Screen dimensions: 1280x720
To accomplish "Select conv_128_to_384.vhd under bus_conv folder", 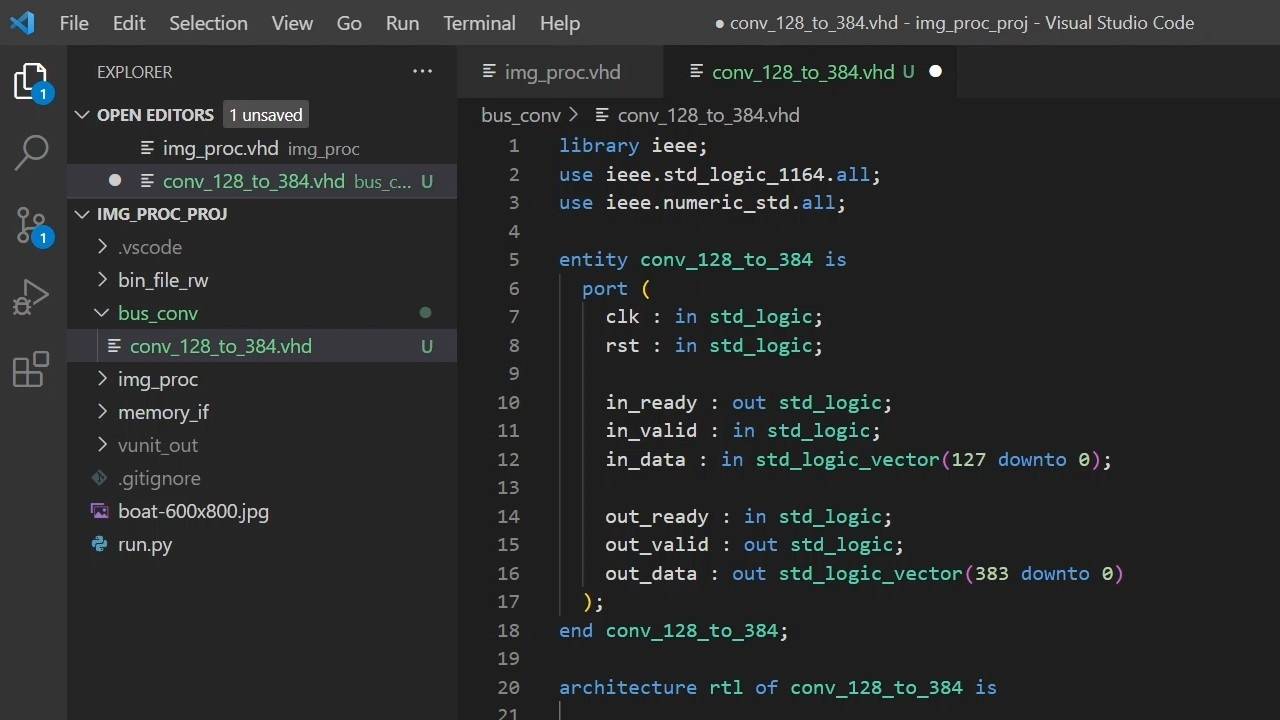I will (262, 346).
